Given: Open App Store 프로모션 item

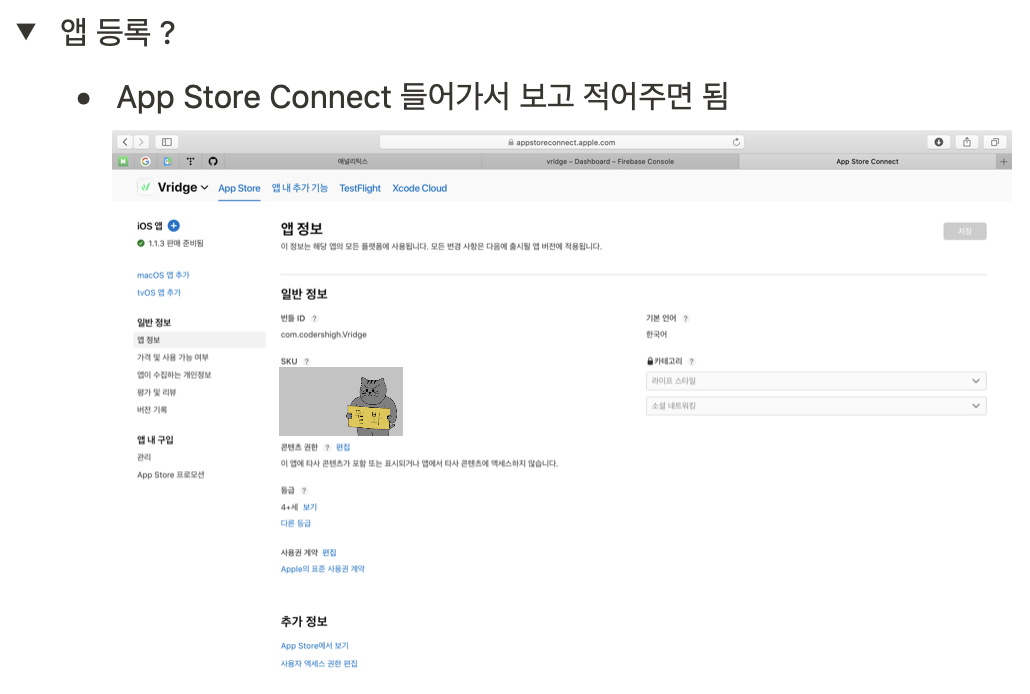Looking at the screenshot, I should point(171,474).
